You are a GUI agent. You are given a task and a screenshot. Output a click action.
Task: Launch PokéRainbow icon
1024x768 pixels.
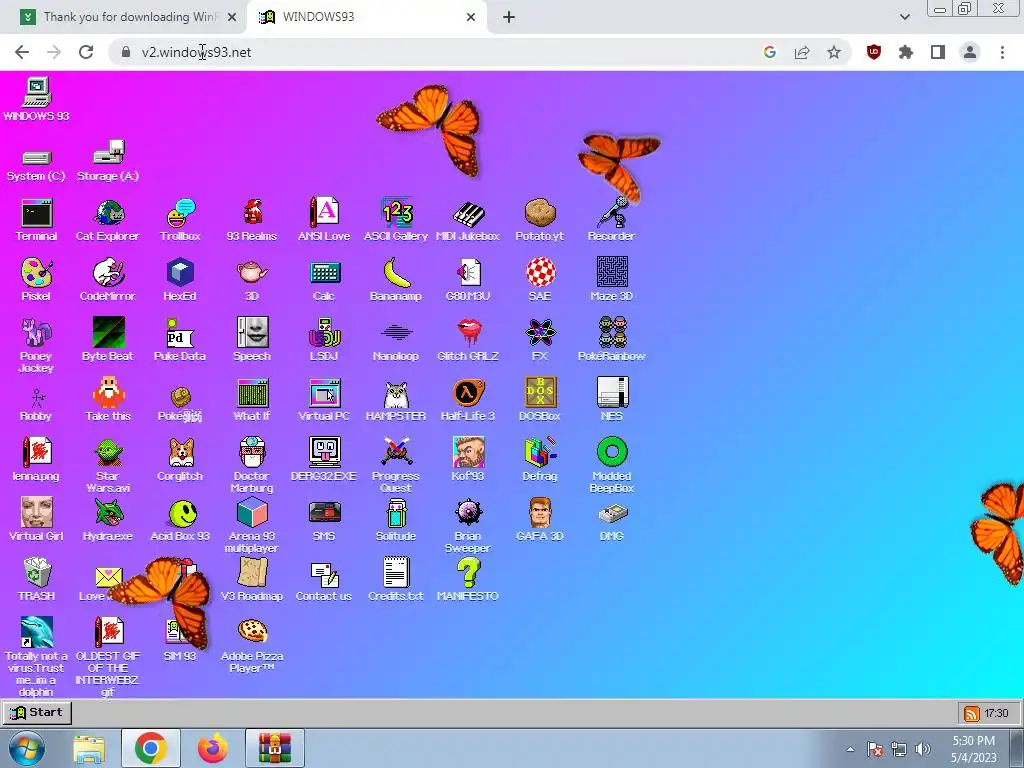pyautogui.click(x=612, y=340)
